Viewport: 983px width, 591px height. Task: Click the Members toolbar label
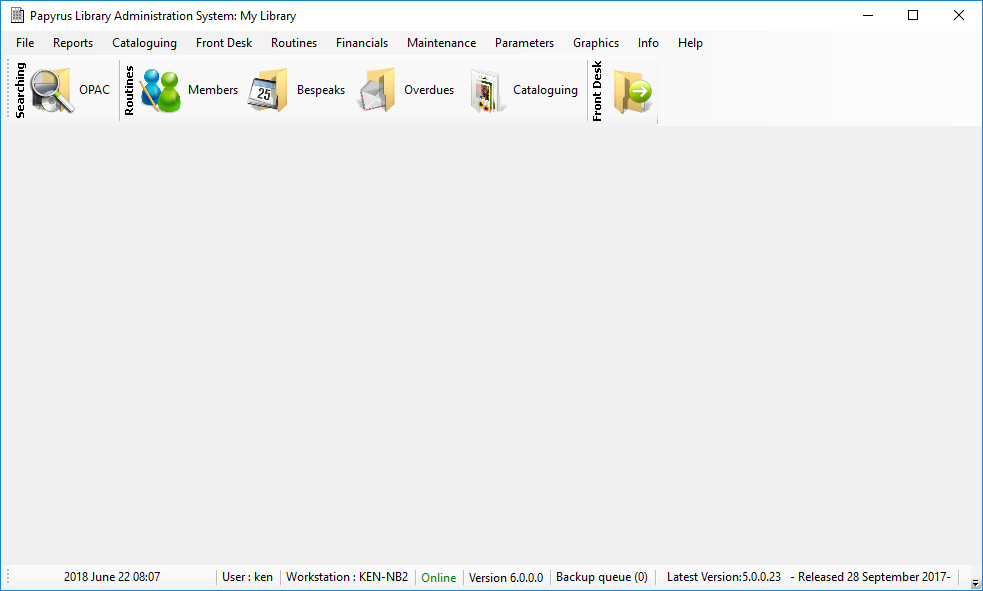(213, 90)
